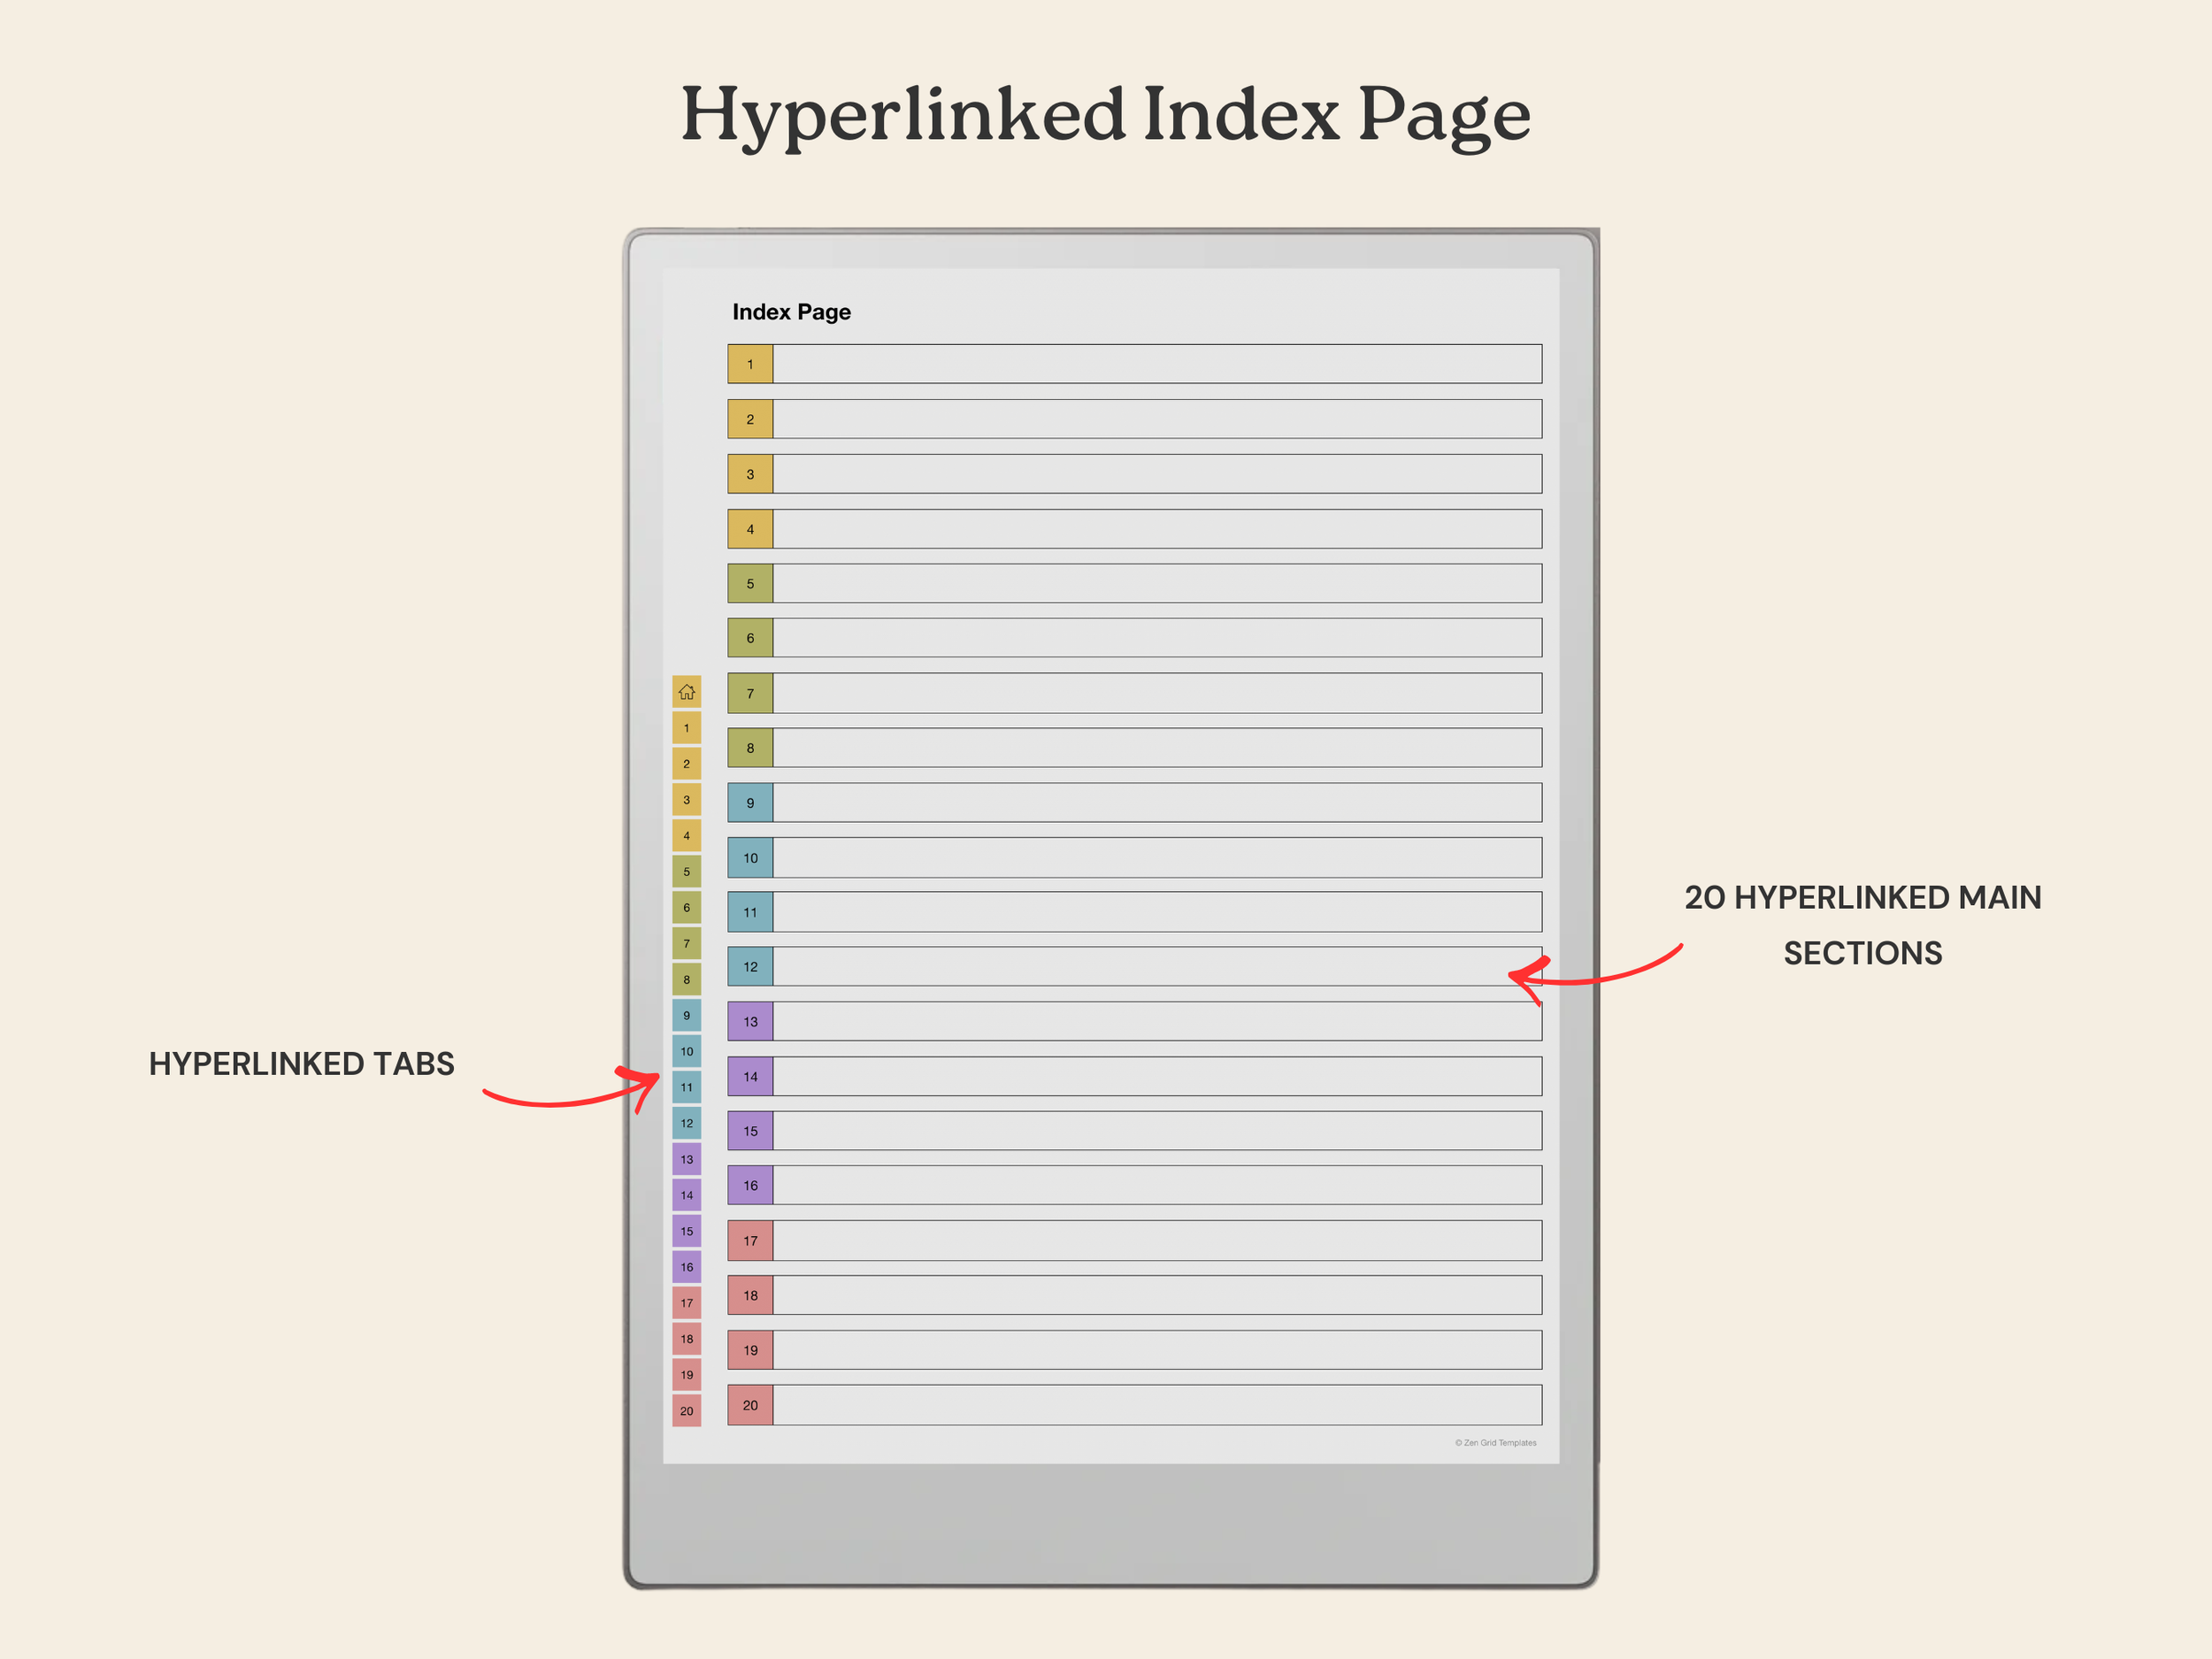The height and width of the screenshot is (1659, 2212).
Task: Go to index section 20
Action: pyautogui.click(x=750, y=1405)
